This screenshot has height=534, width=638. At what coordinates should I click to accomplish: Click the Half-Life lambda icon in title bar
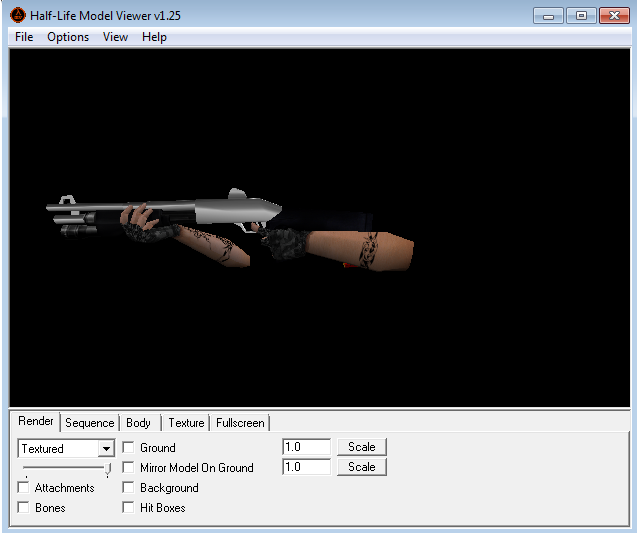click(18, 16)
